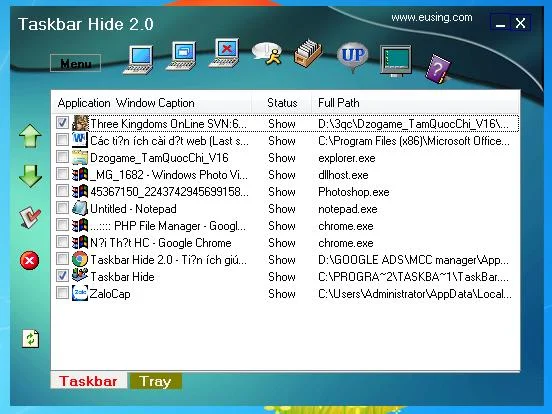552x414 pixels.
Task: Enable the Untitled - Notepad checkbox
Action: tap(62, 208)
